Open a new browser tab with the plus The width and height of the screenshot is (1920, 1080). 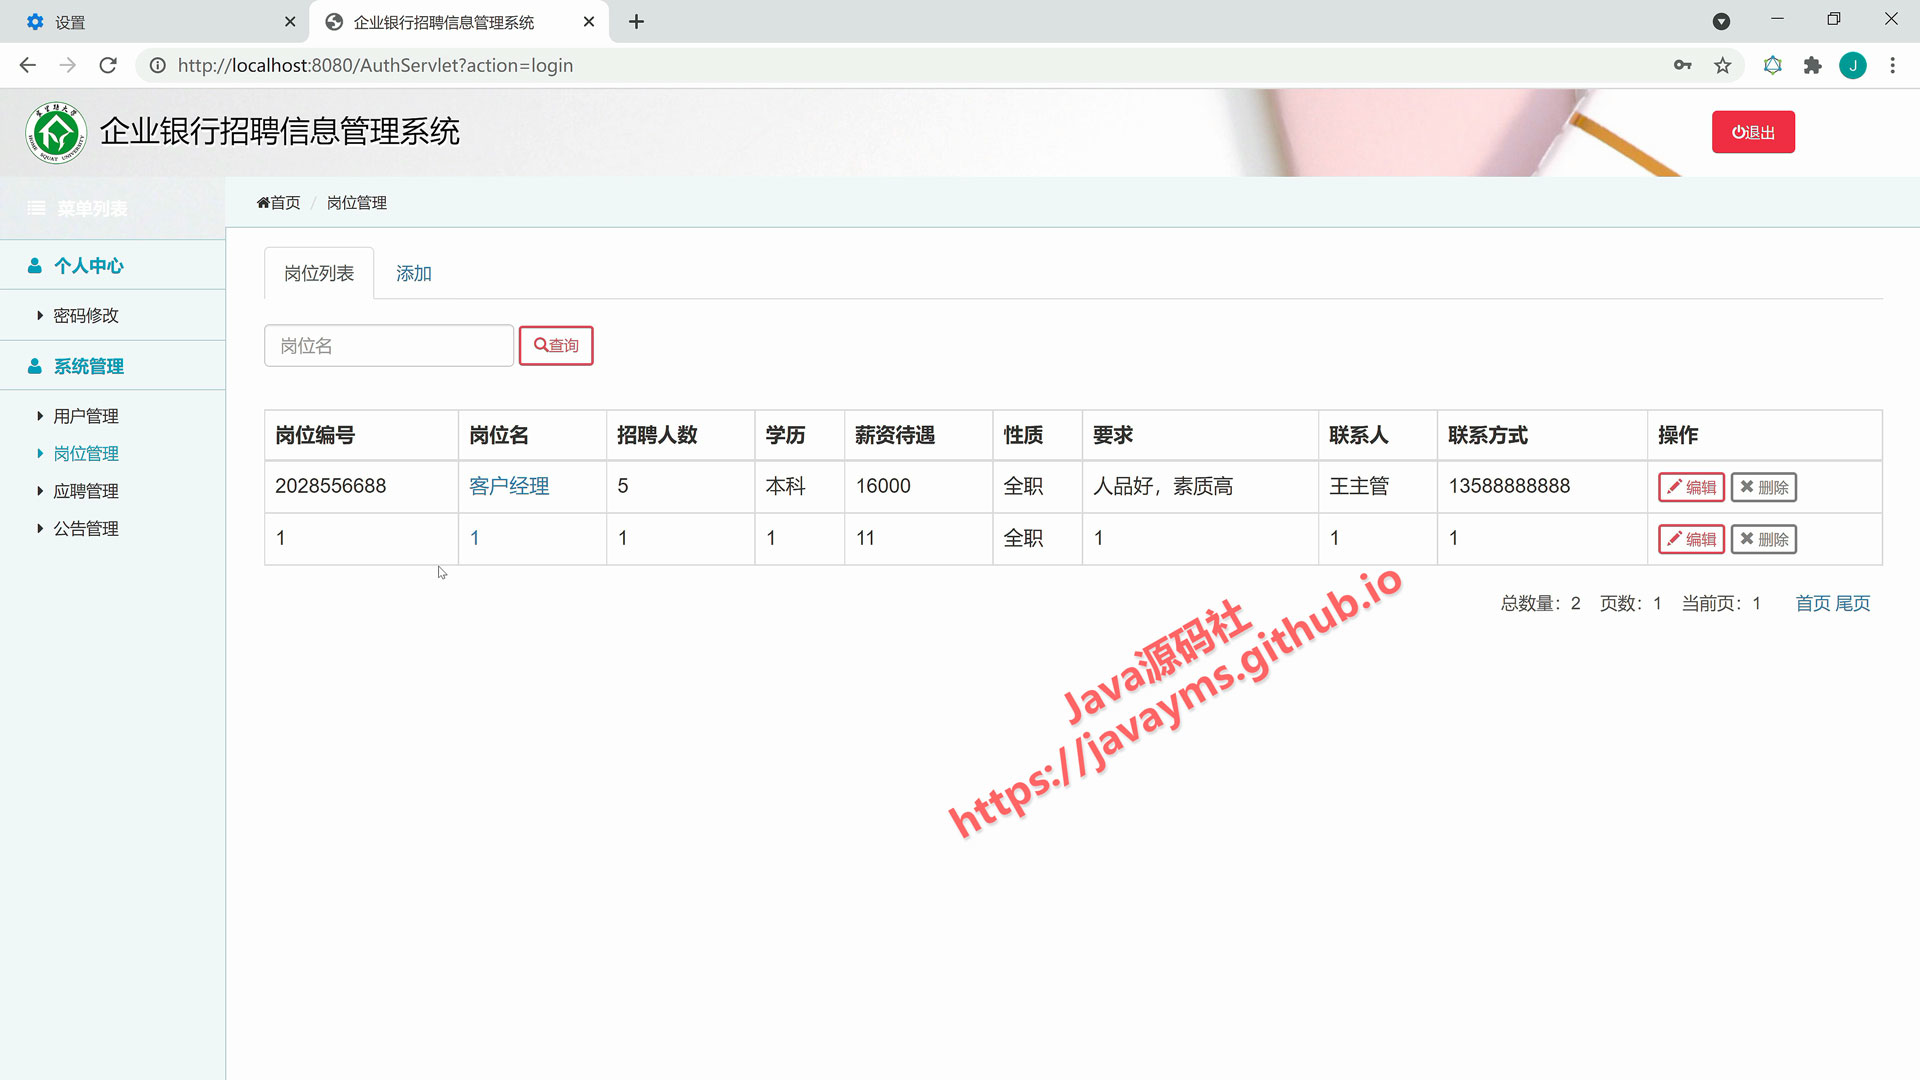pyautogui.click(x=636, y=21)
